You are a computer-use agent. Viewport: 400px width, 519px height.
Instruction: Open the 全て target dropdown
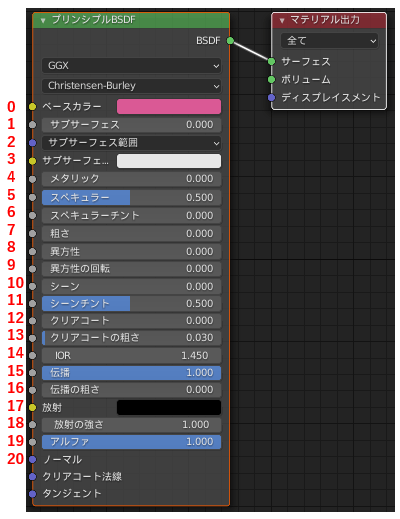pos(329,41)
